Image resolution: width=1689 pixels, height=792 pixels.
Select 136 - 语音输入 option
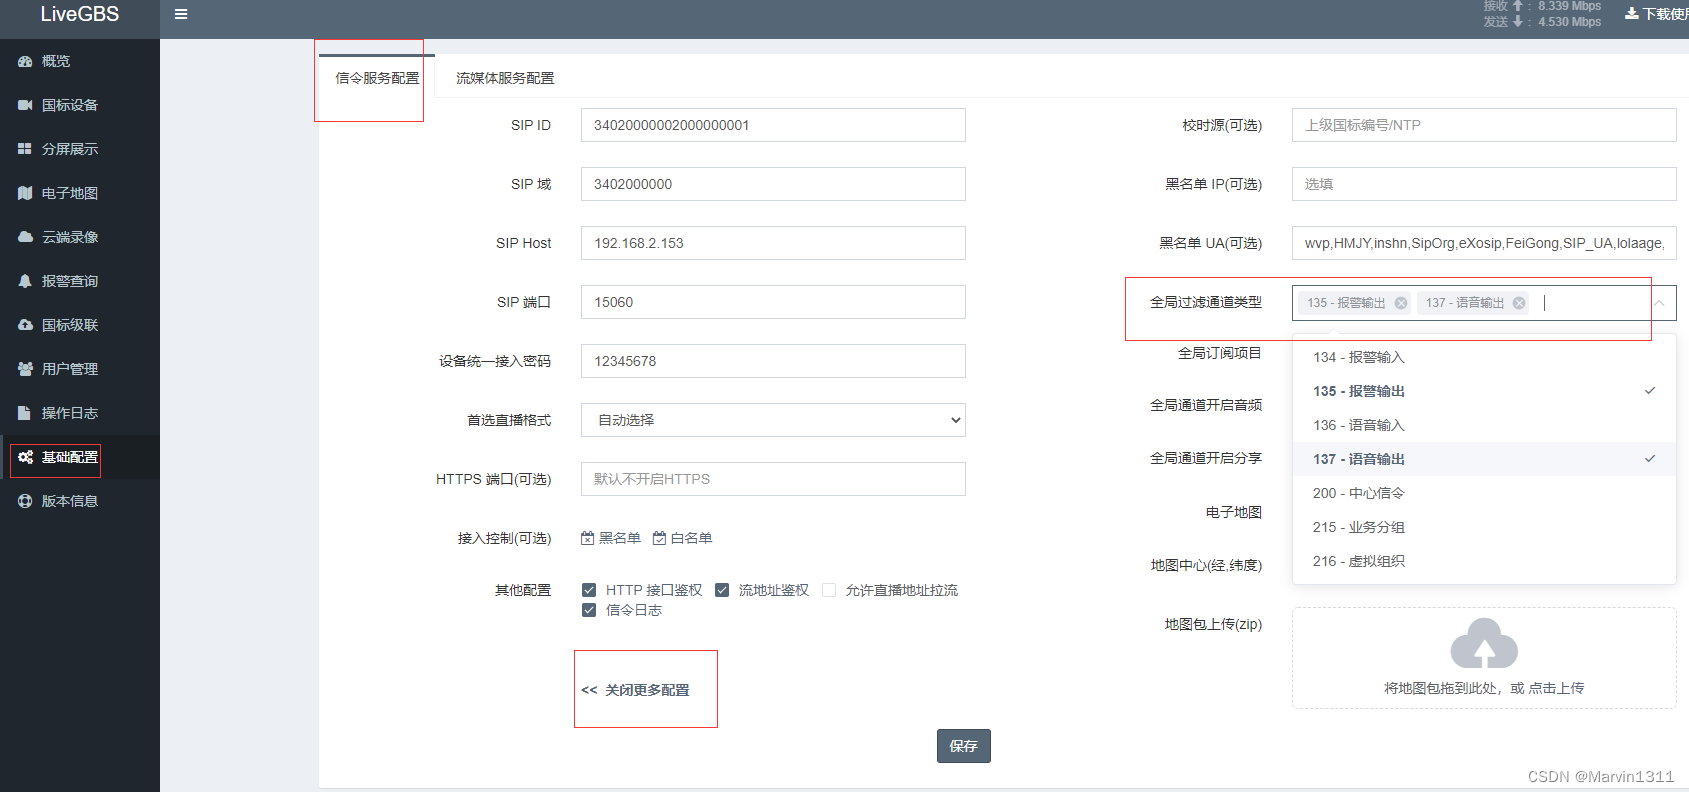point(1484,425)
